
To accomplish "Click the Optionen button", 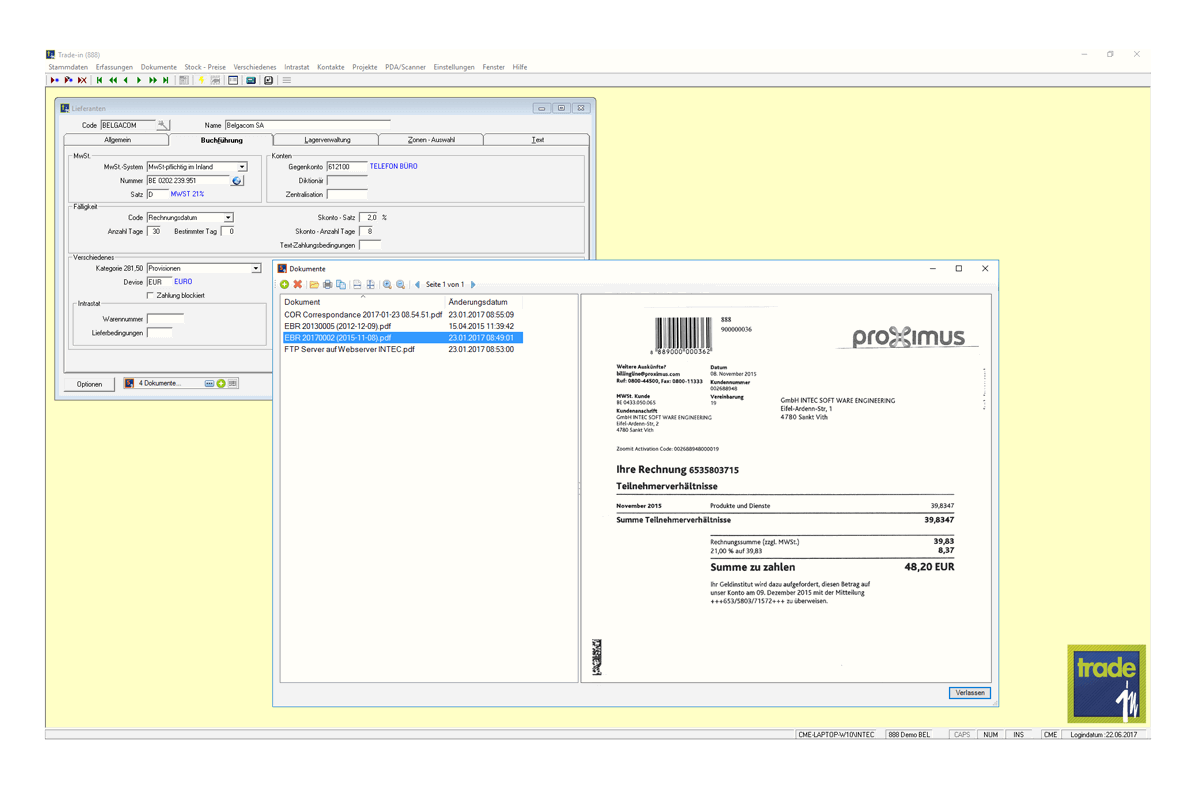I will [89, 384].
